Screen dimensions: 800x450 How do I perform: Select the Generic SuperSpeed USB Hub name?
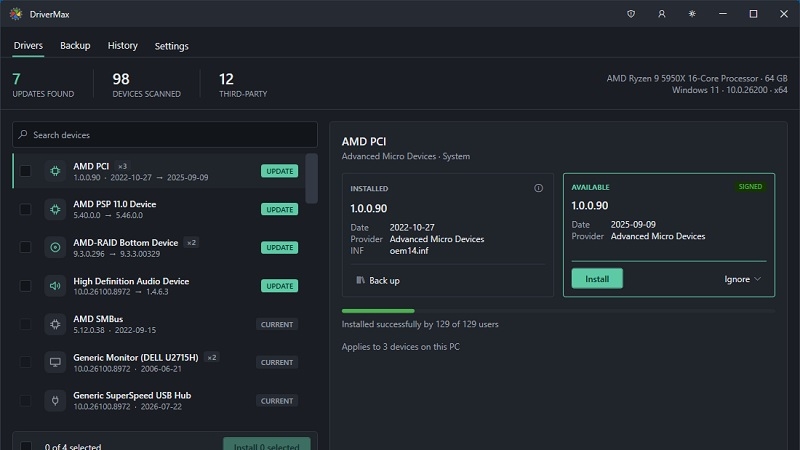coord(132,395)
